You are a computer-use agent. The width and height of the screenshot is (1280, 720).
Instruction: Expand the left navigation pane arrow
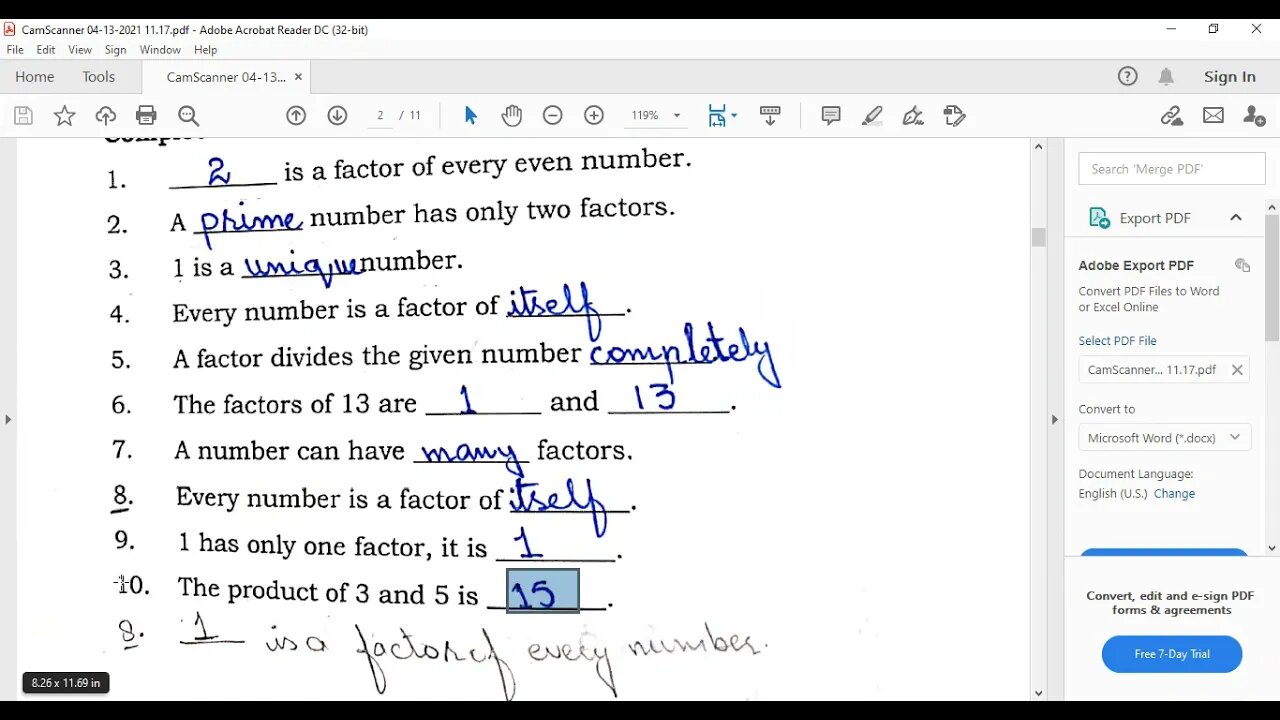pos(8,419)
